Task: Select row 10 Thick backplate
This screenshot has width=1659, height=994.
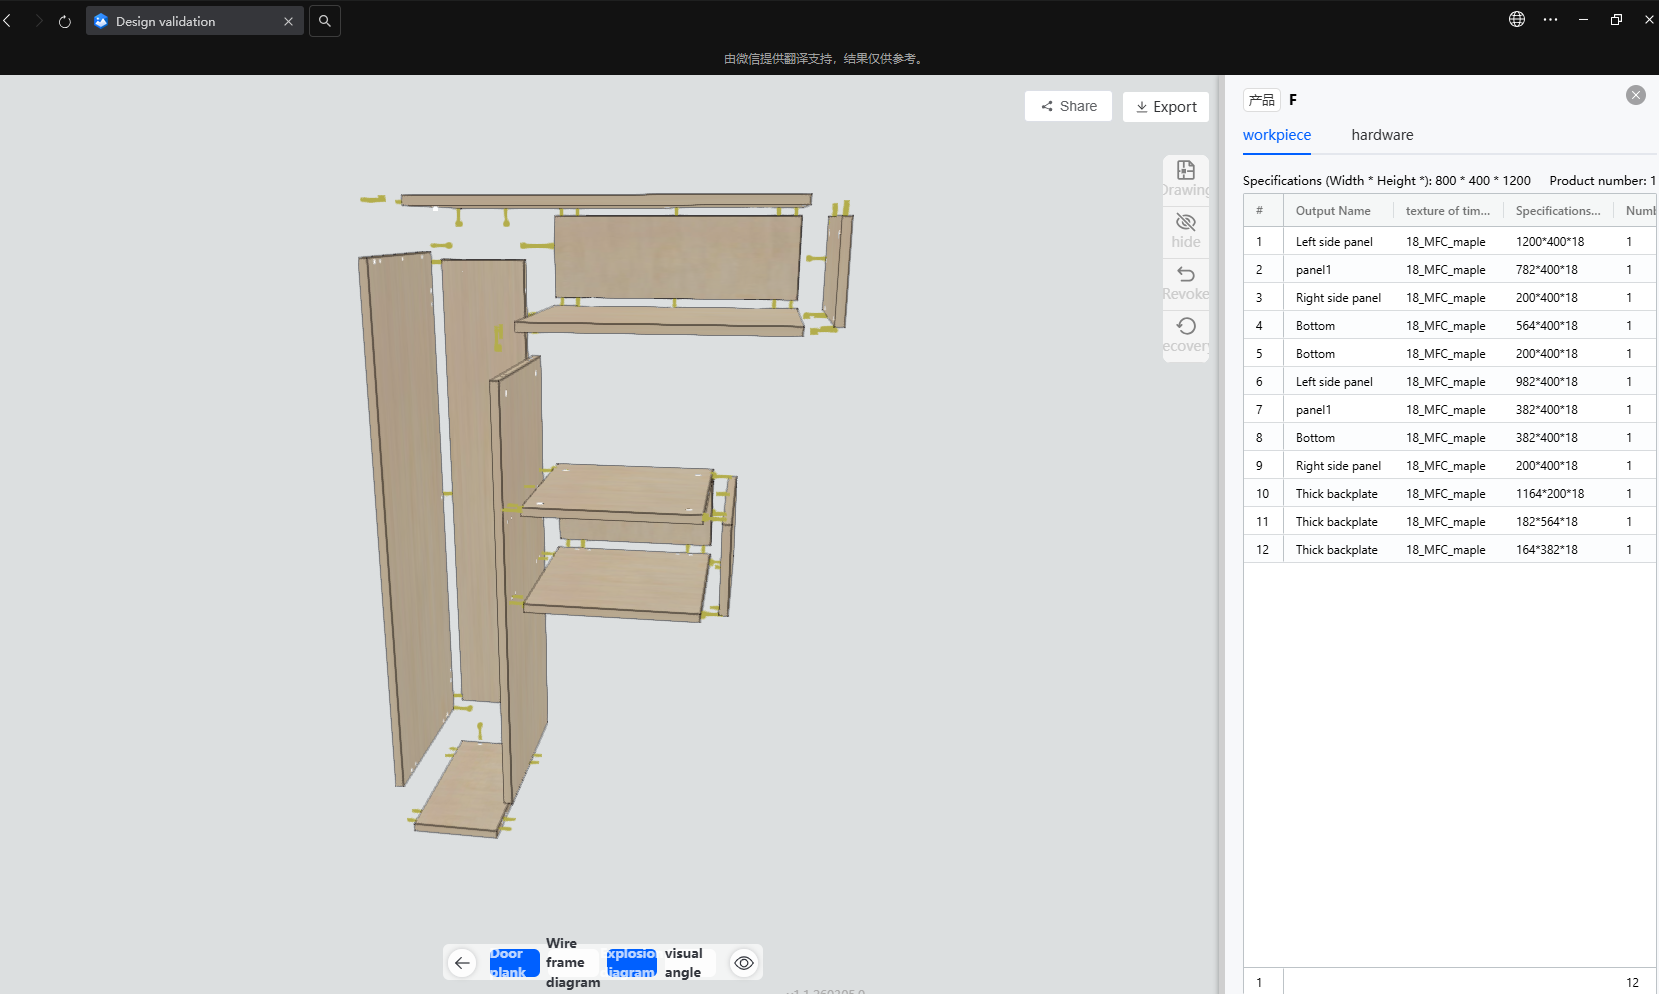Action: point(1450,494)
